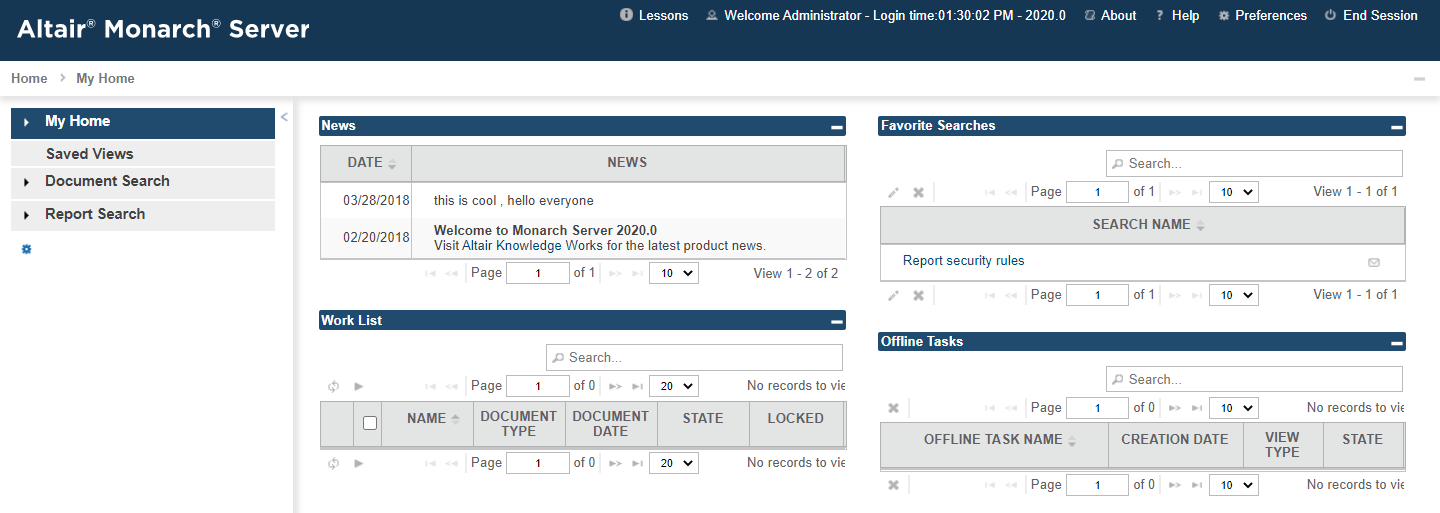Click the News page number field

pyautogui.click(x=538, y=273)
